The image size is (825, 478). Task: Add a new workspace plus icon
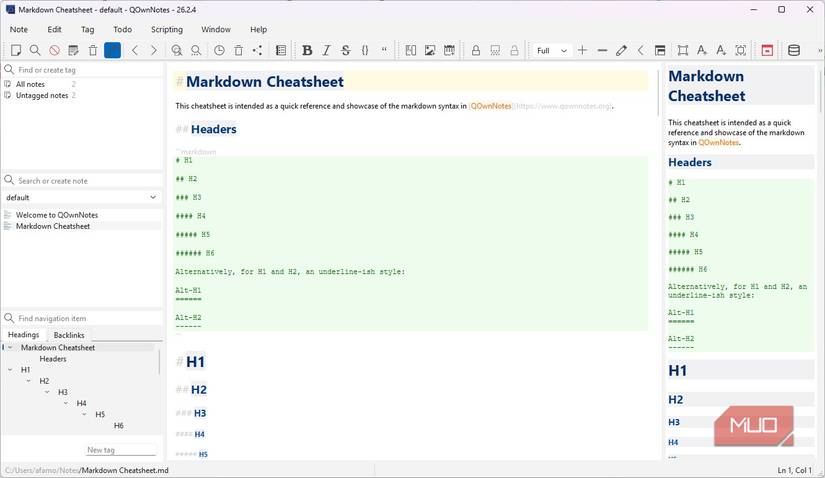[x=582, y=51]
